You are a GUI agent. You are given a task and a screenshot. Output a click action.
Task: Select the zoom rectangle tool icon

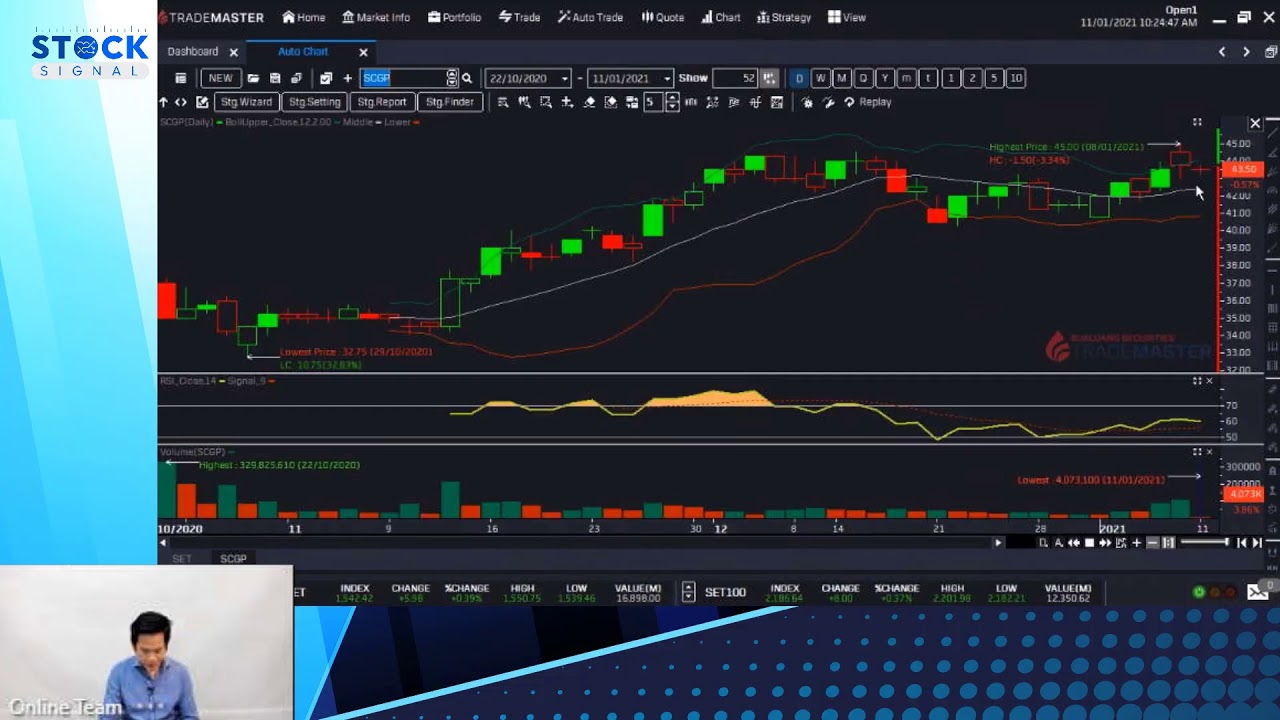pyautogui.click(x=546, y=102)
